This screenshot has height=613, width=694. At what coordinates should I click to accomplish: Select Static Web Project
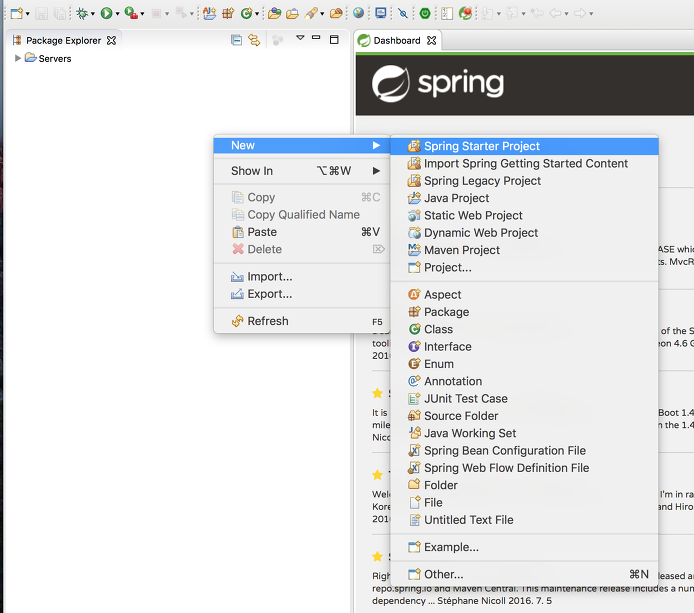tap(524, 215)
